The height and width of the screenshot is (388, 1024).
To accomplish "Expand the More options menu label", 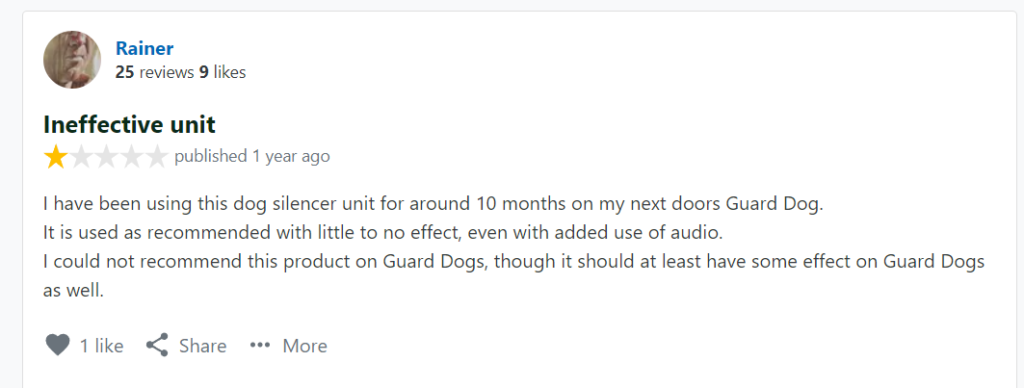I will (304, 346).
